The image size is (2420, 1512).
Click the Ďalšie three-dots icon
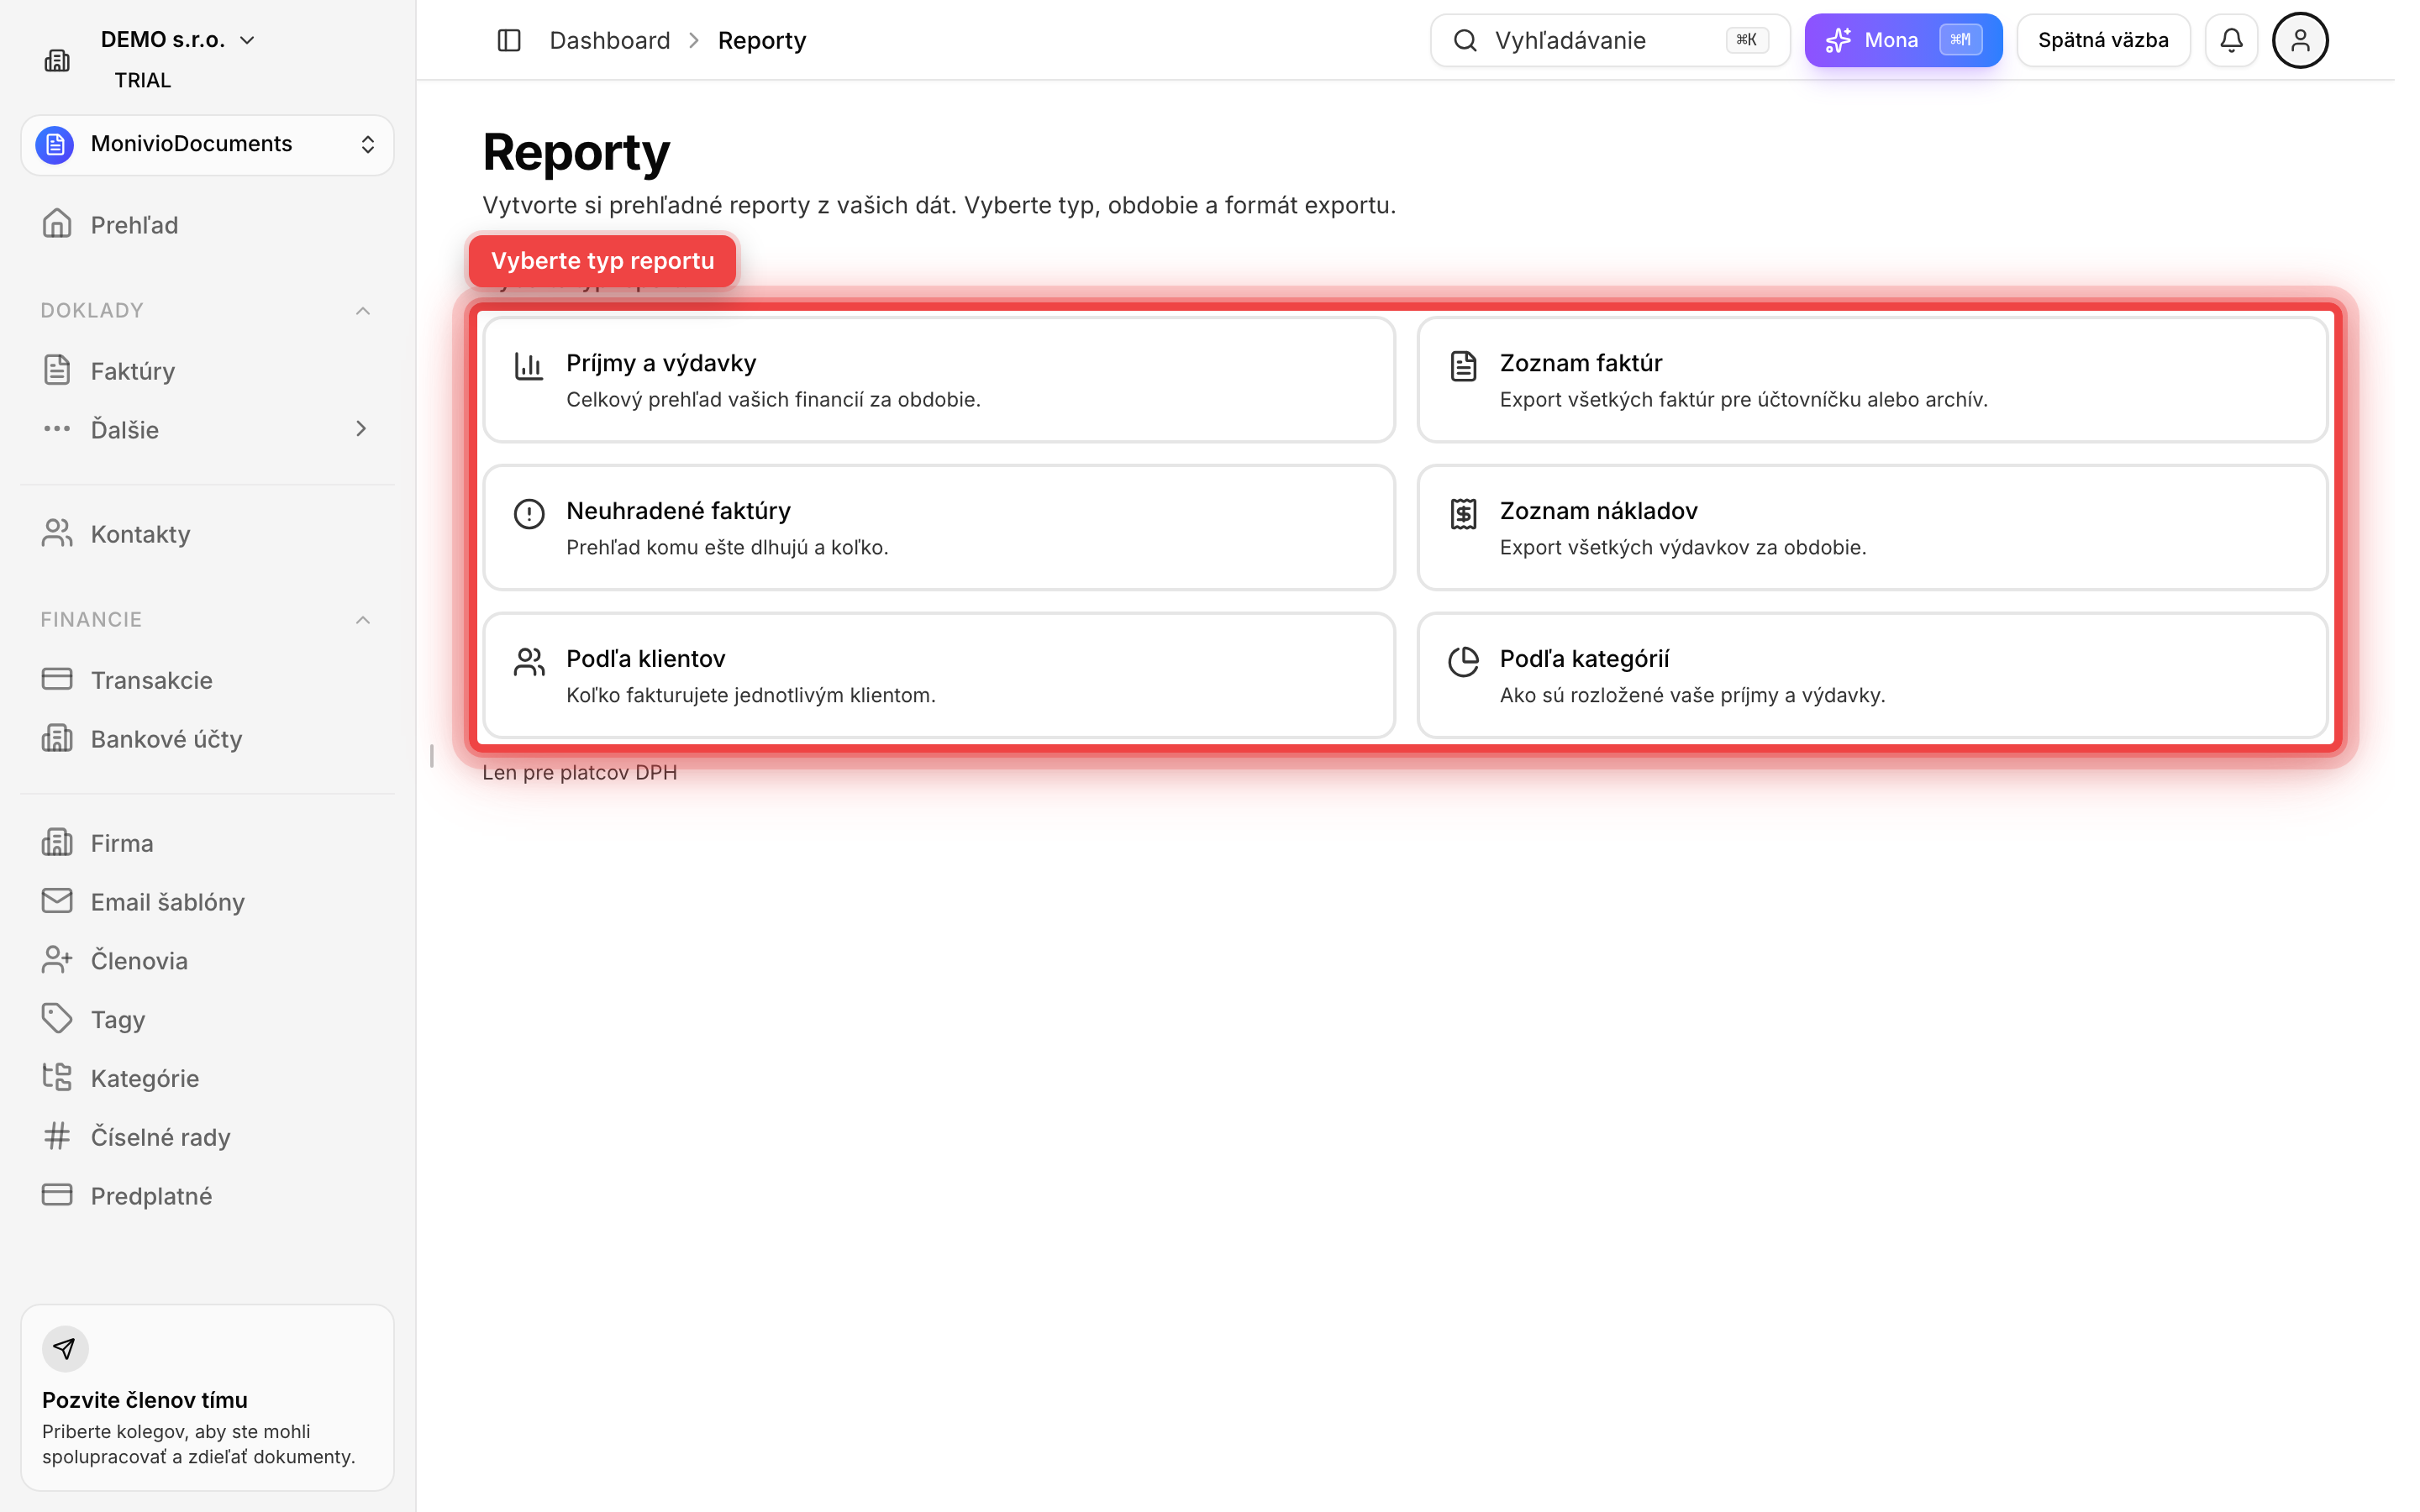click(57, 429)
